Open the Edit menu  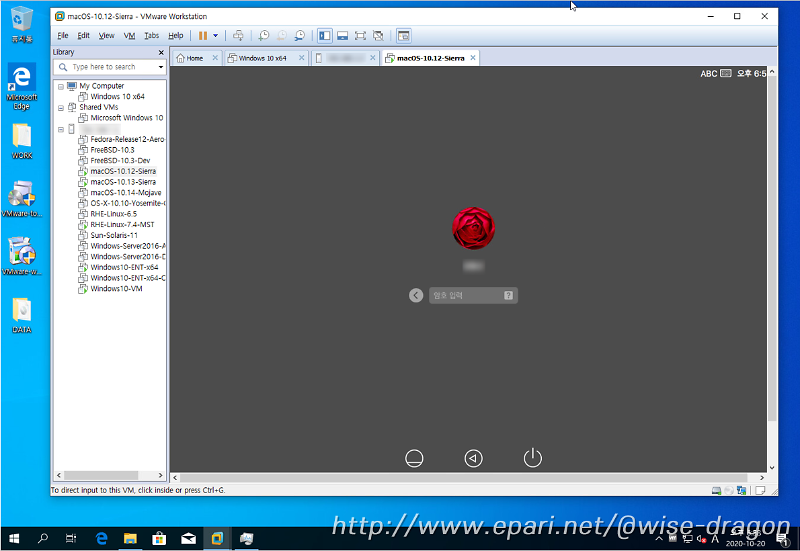tap(83, 35)
